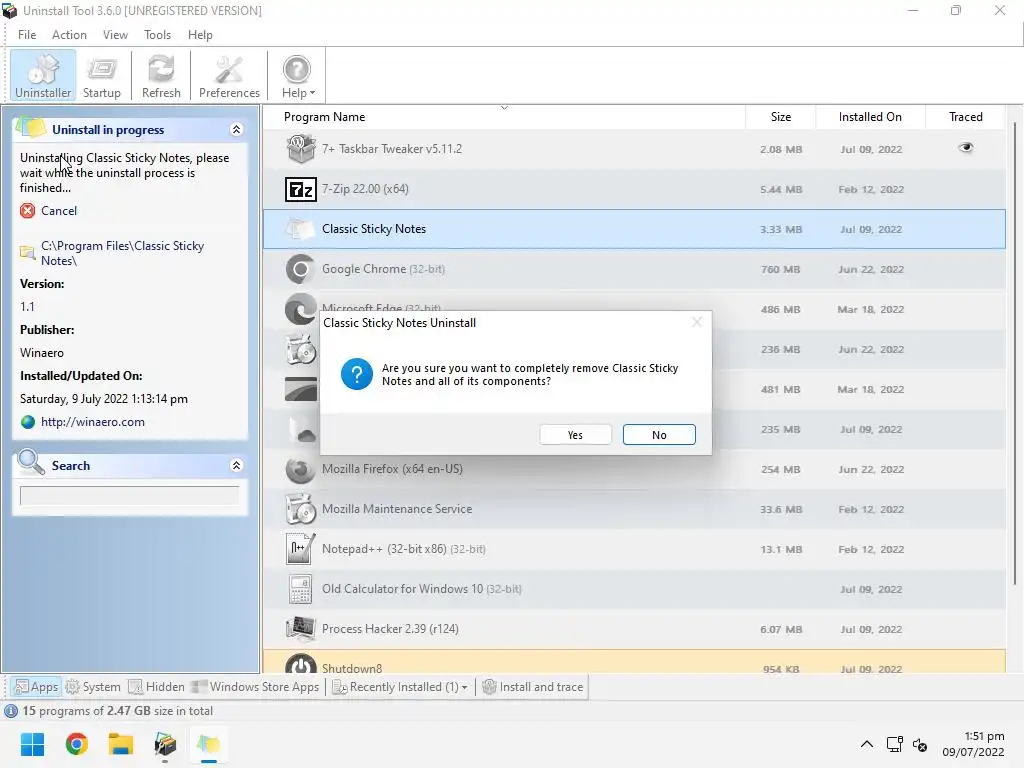Click the Microsoft Edge program icon

tap(300, 309)
